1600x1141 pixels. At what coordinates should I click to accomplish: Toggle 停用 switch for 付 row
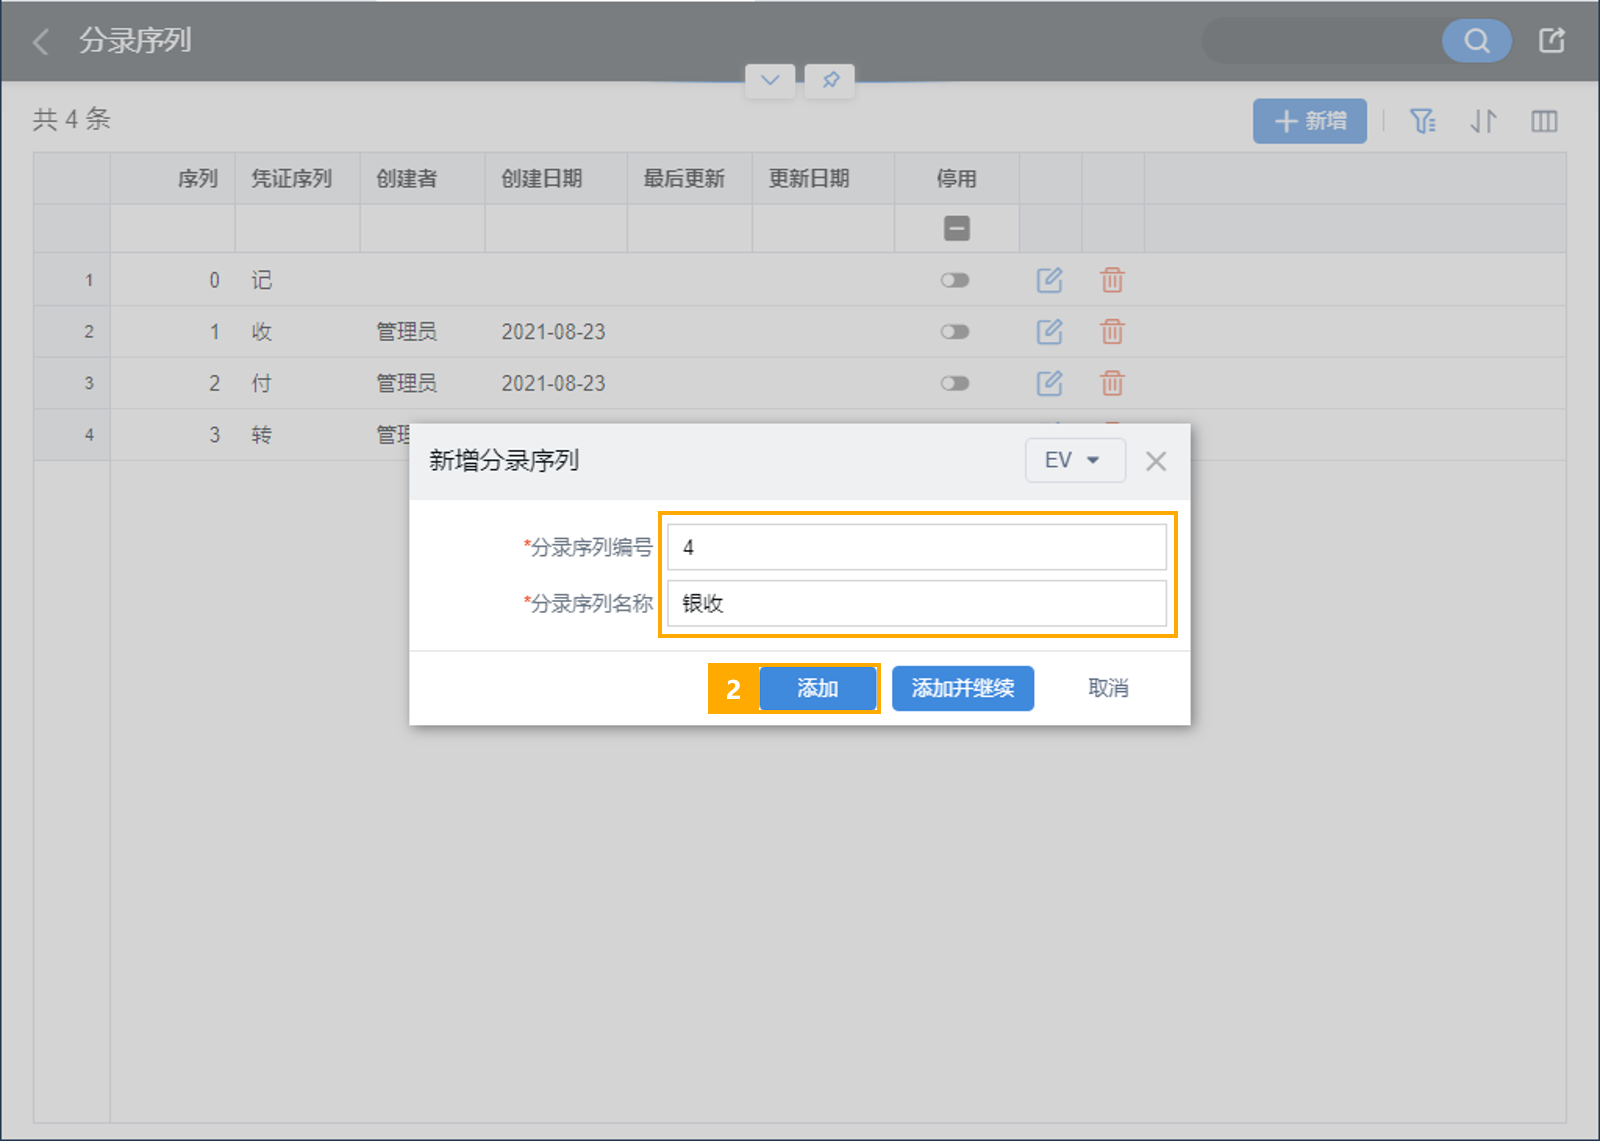coord(955,383)
